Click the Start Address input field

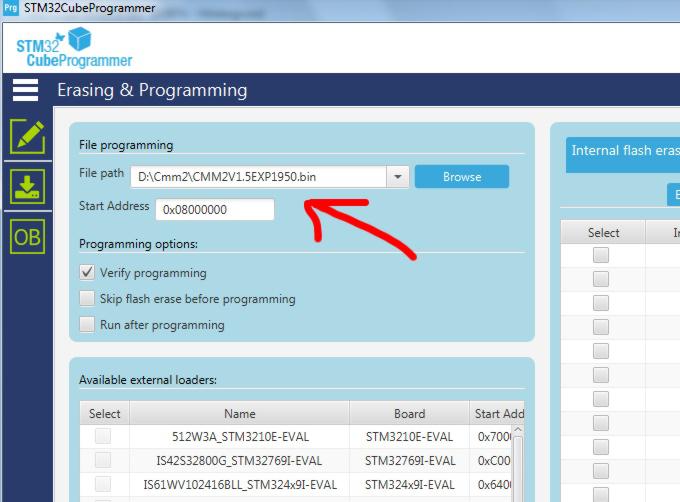[214, 210]
